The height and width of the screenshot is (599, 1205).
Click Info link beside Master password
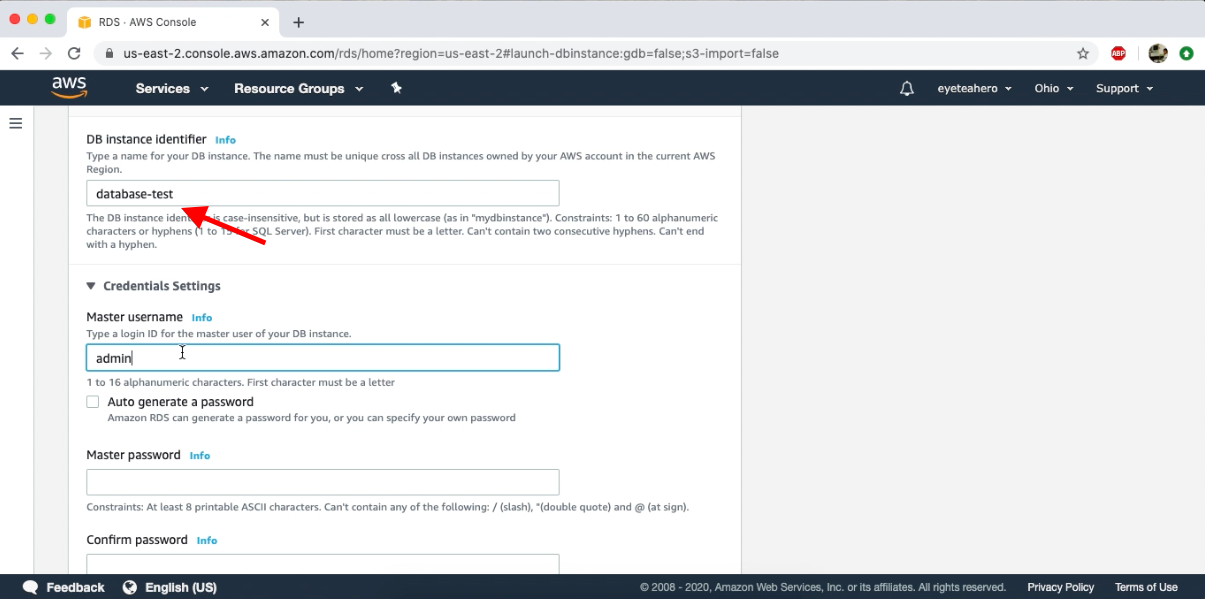point(200,456)
